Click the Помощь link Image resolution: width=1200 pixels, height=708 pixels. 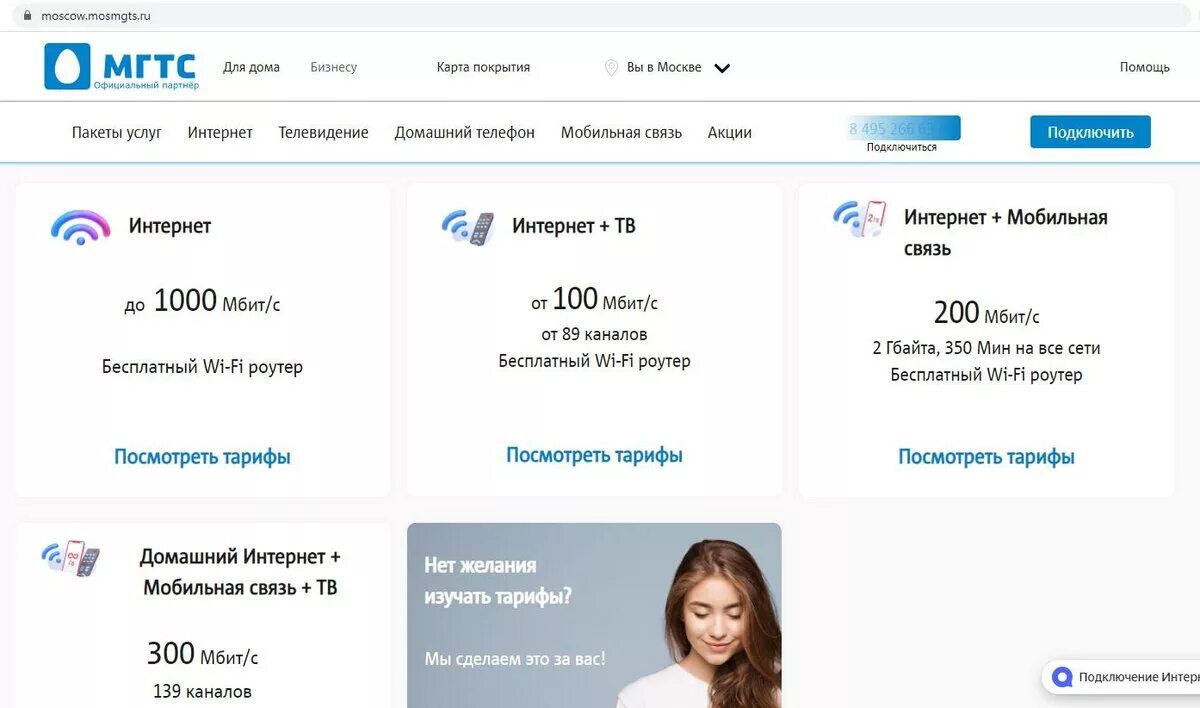[x=1144, y=67]
